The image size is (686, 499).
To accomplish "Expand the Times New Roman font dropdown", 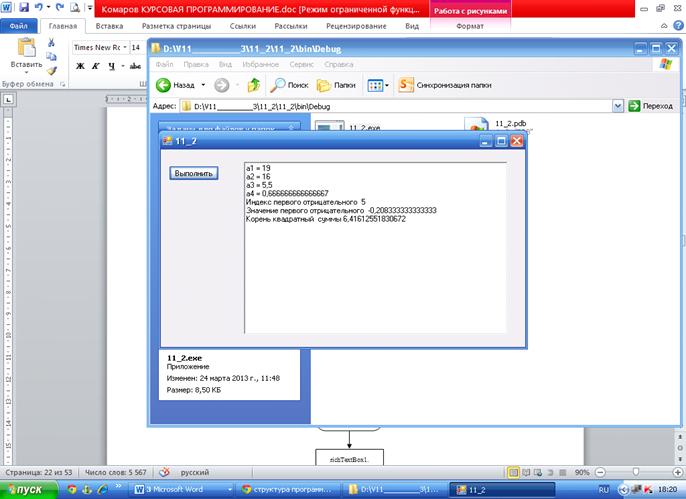I will pos(123,47).
